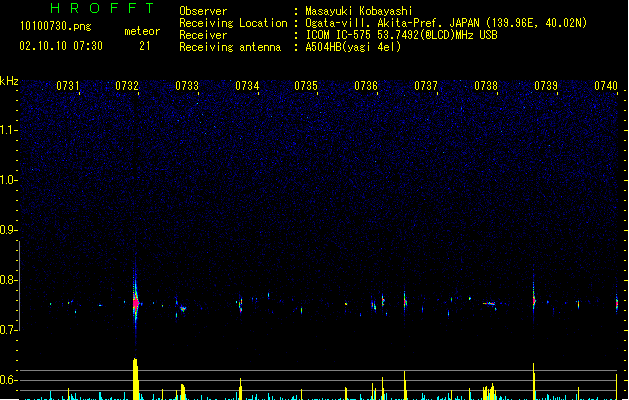Click the 'Receiving antenna' label
Image resolution: width=629 pixels, height=400 pixels.
coord(230,47)
